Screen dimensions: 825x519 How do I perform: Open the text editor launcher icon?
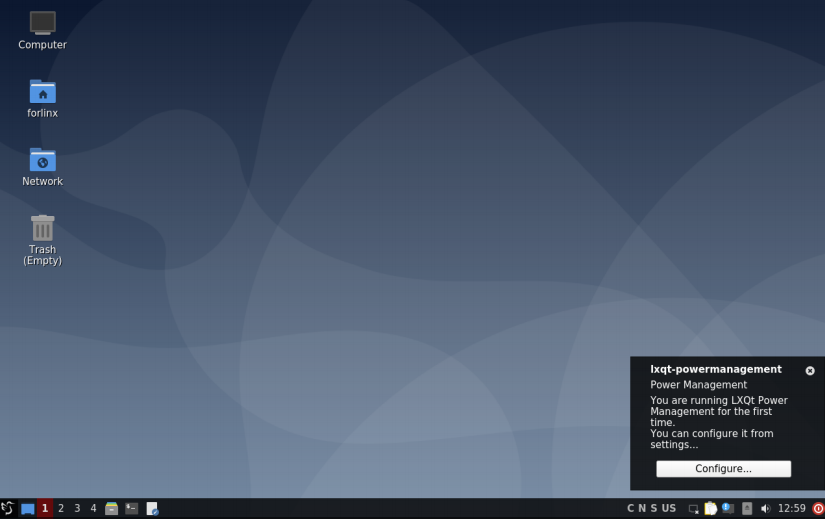[152, 508]
